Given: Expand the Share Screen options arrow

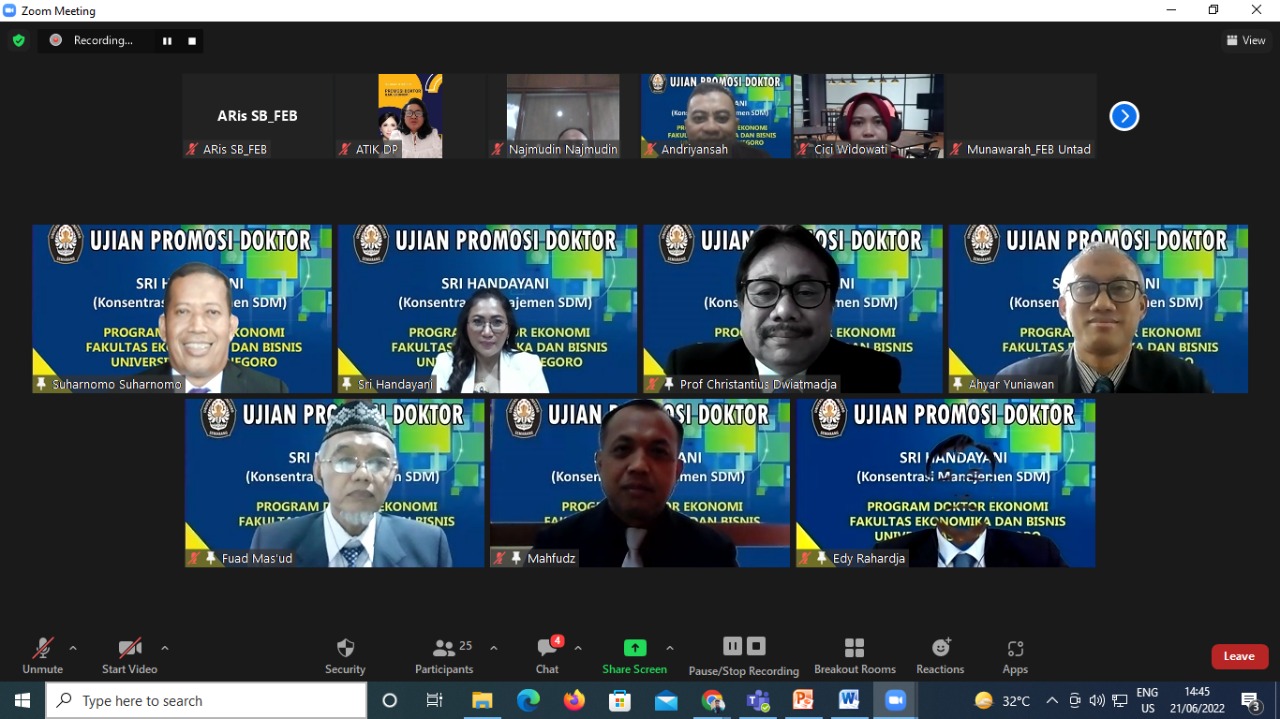Looking at the screenshot, I should [x=670, y=648].
